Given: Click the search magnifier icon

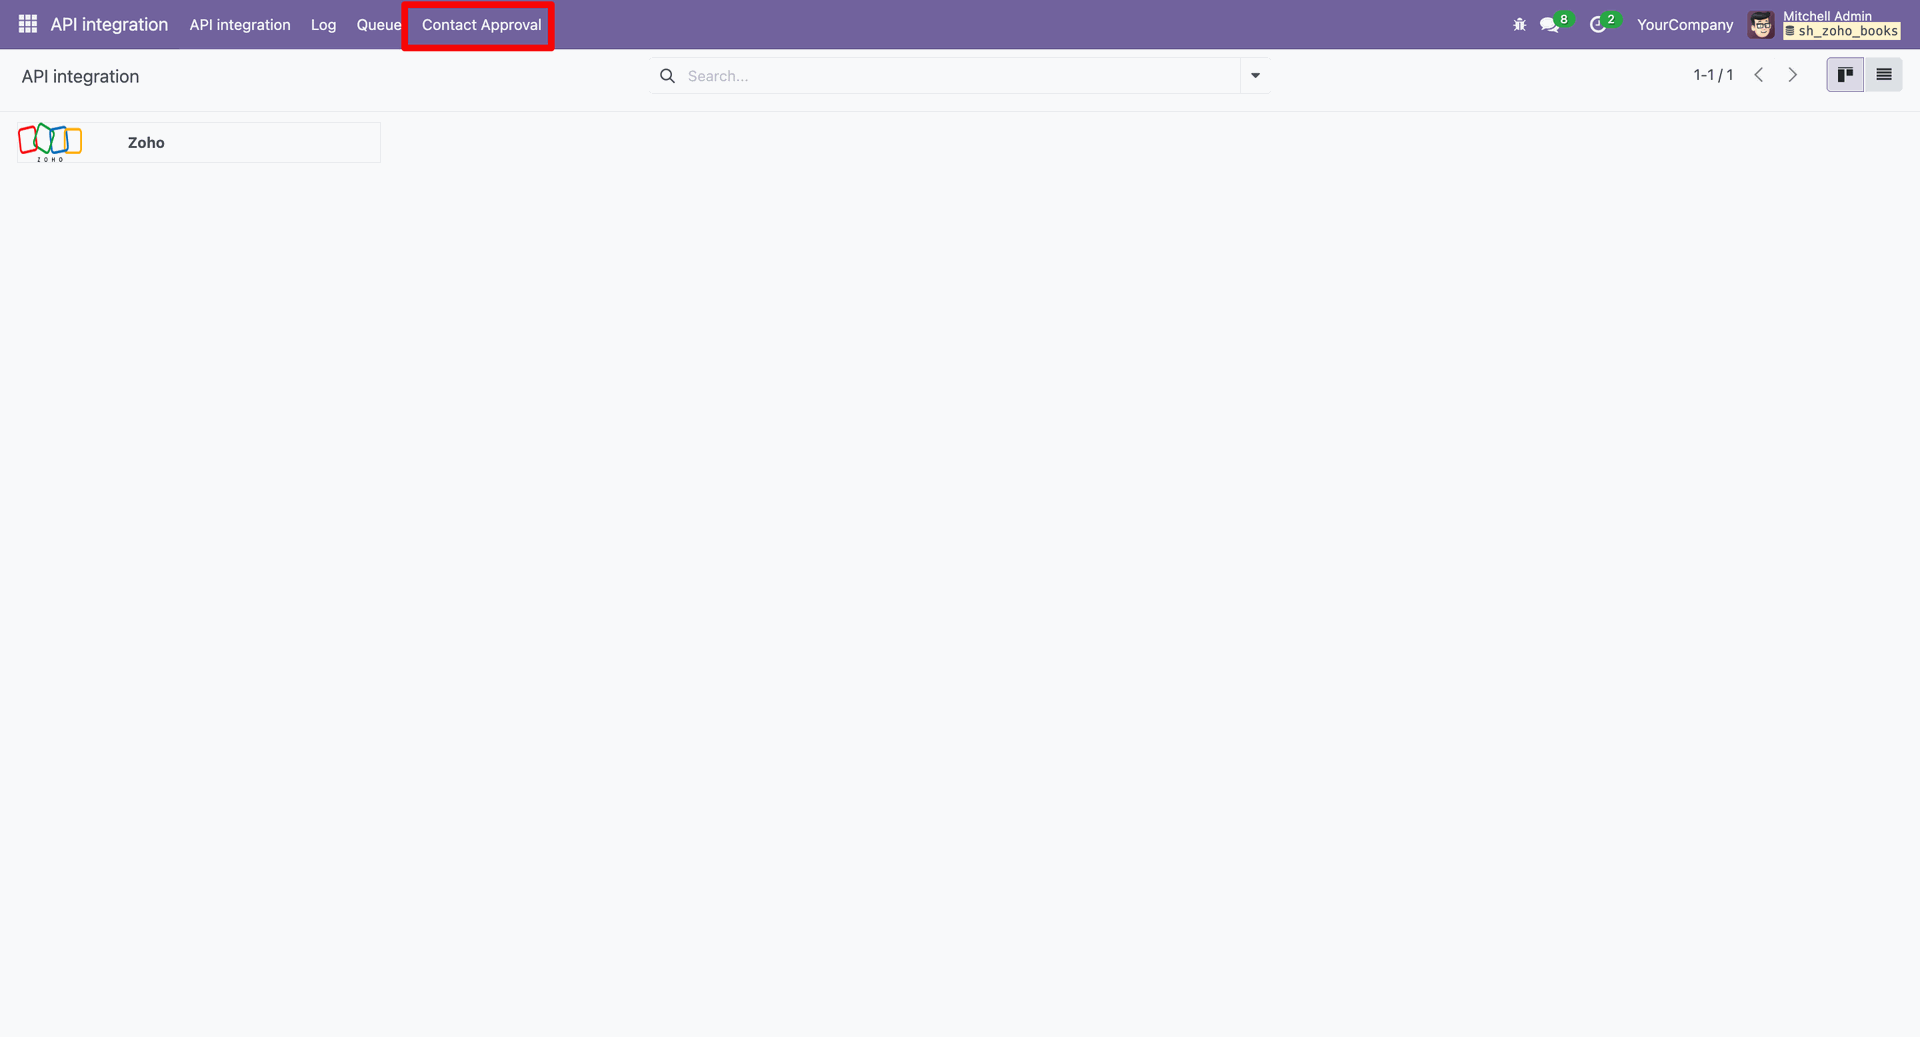Looking at the screenshot, I should [667, 76].
